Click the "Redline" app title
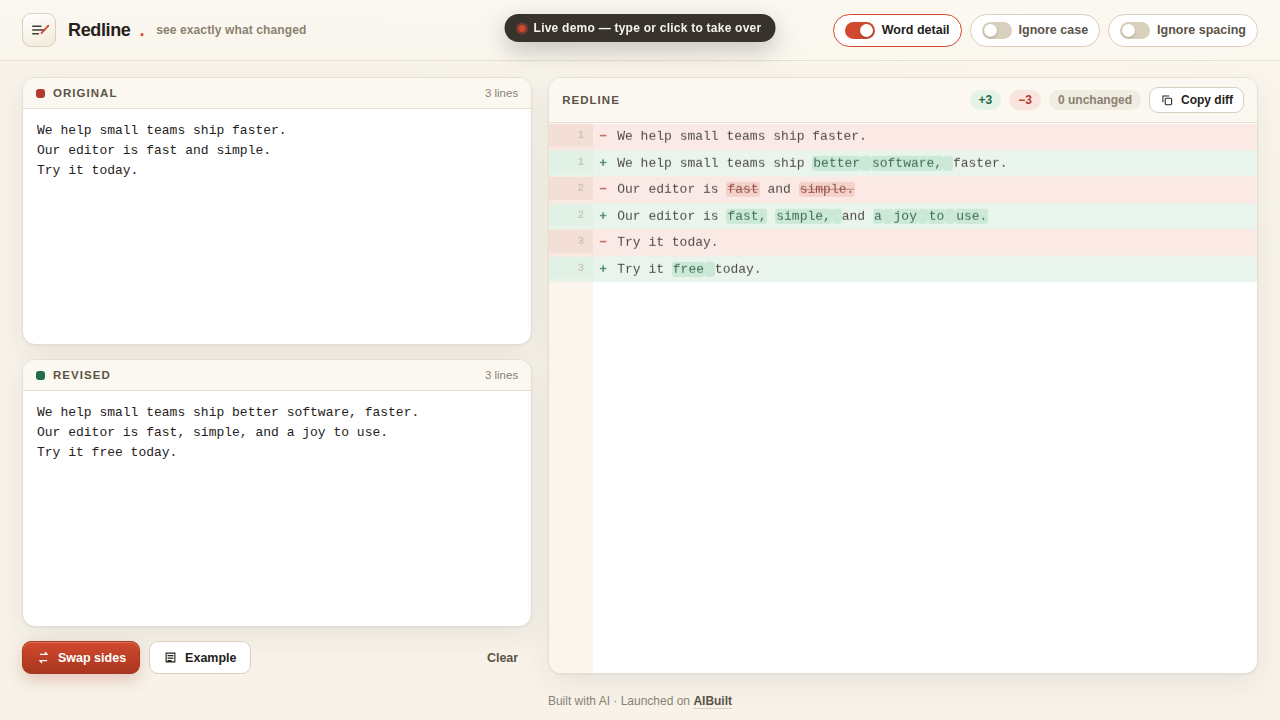This screenshot has width=1280, height=720. [99, 30]
